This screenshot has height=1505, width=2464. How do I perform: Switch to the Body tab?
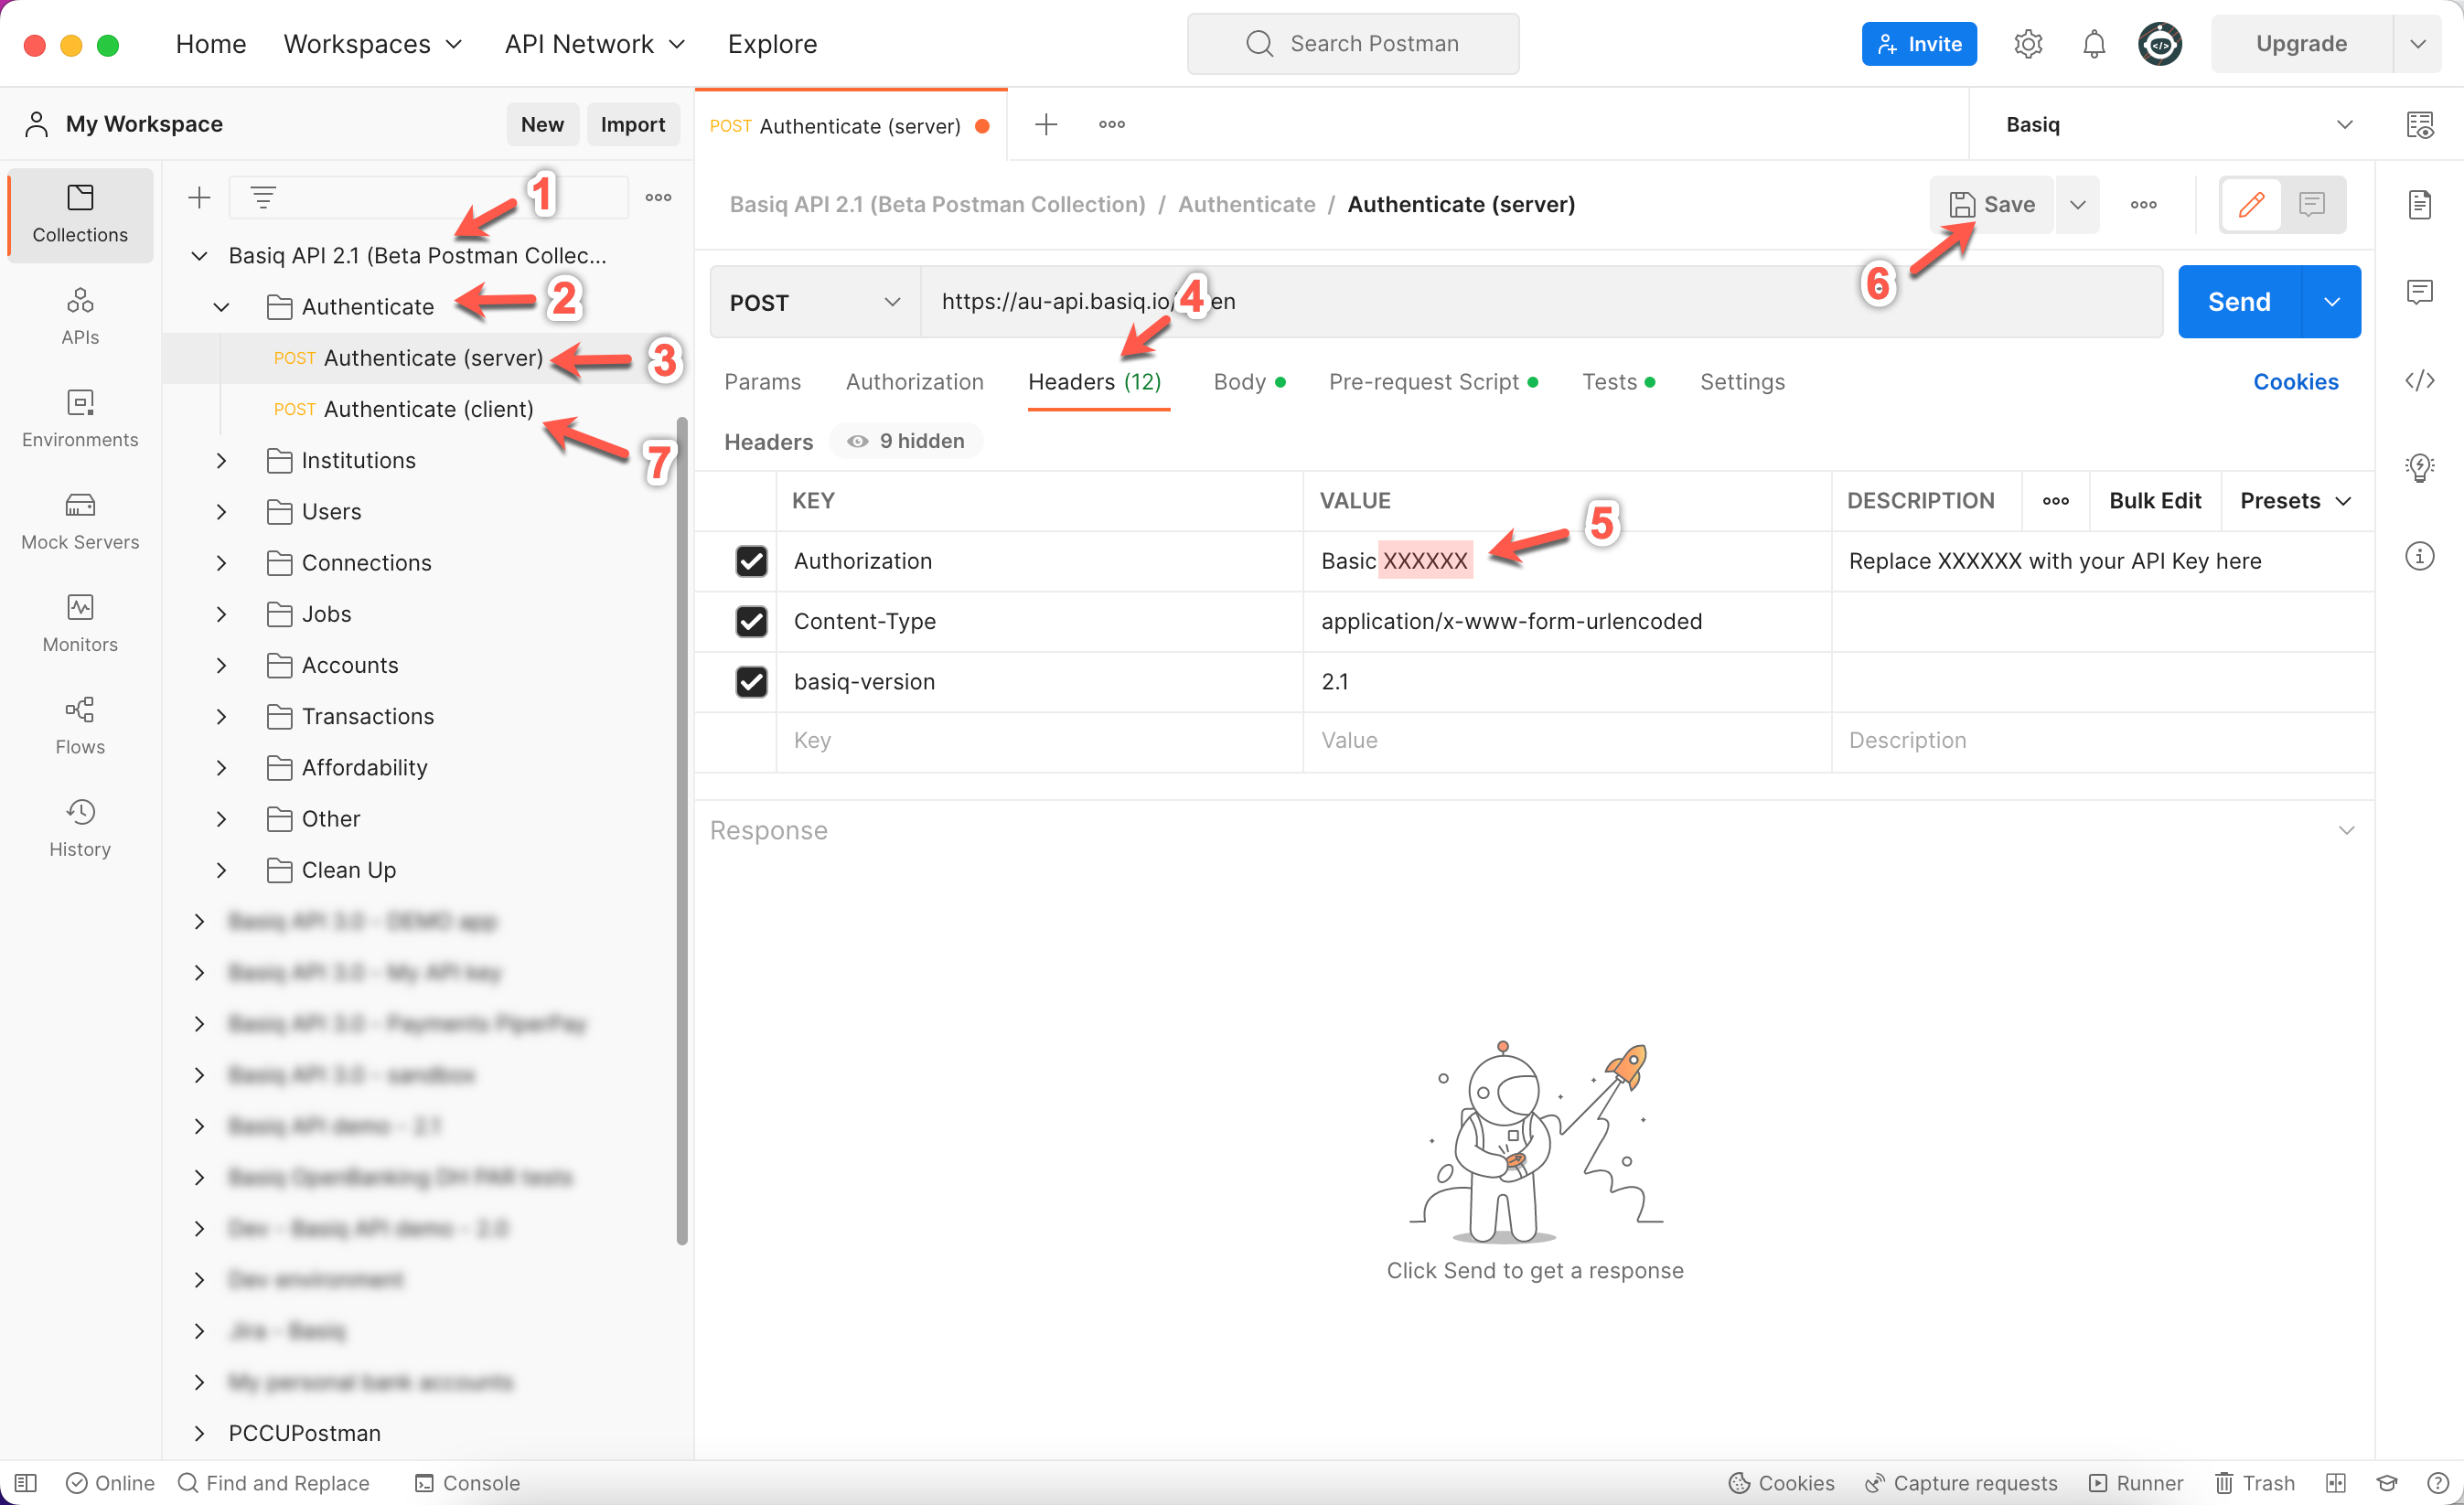click(x=1240, y=382)
